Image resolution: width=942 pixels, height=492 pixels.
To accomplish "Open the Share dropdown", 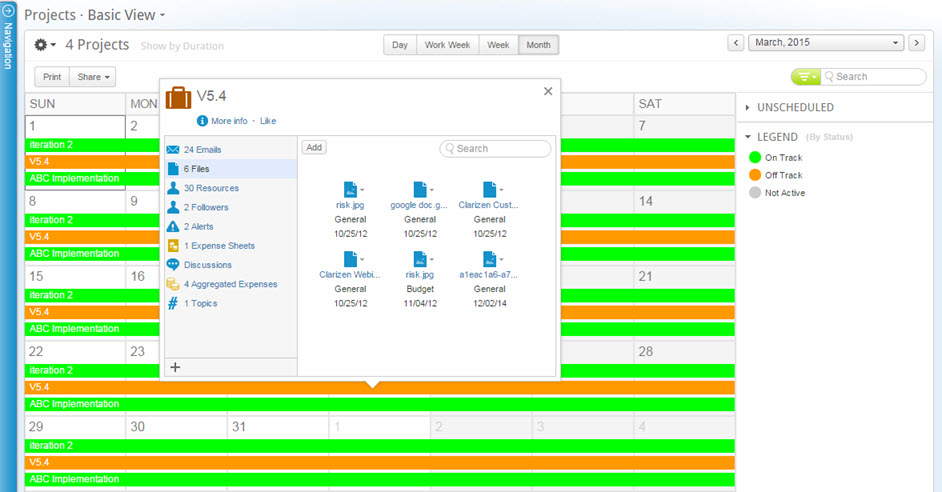I will (x=93, y=77).
